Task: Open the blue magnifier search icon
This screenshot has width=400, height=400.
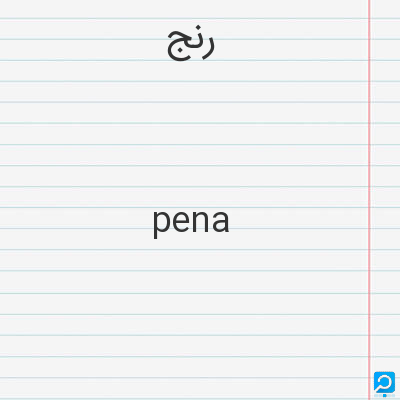Action: [x=384, y=382]
